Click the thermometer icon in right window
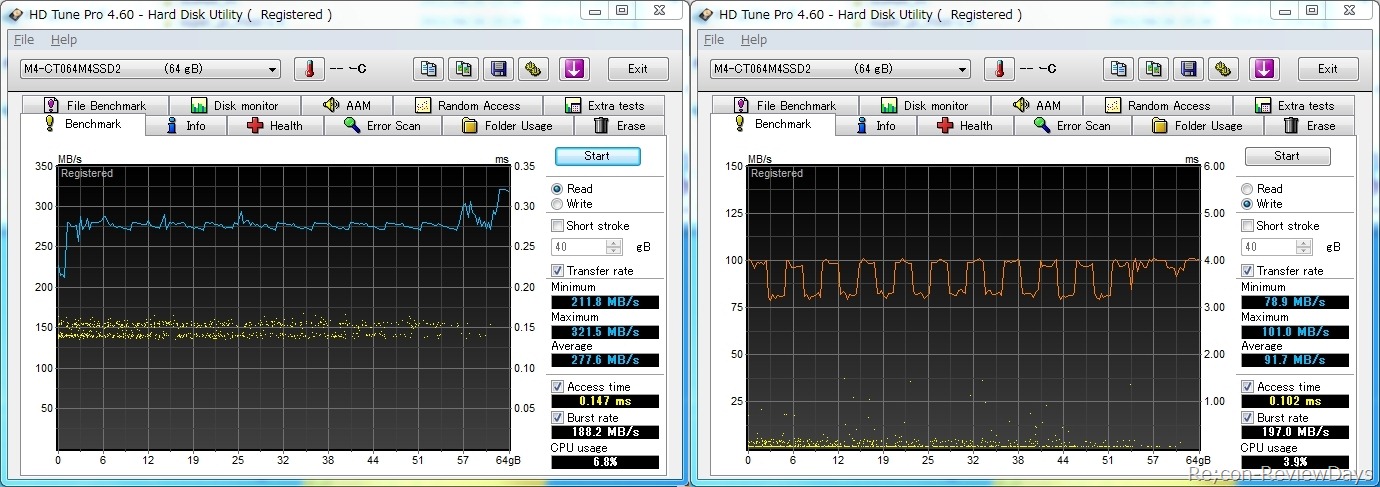The image size is (1380, 487). 999,69
